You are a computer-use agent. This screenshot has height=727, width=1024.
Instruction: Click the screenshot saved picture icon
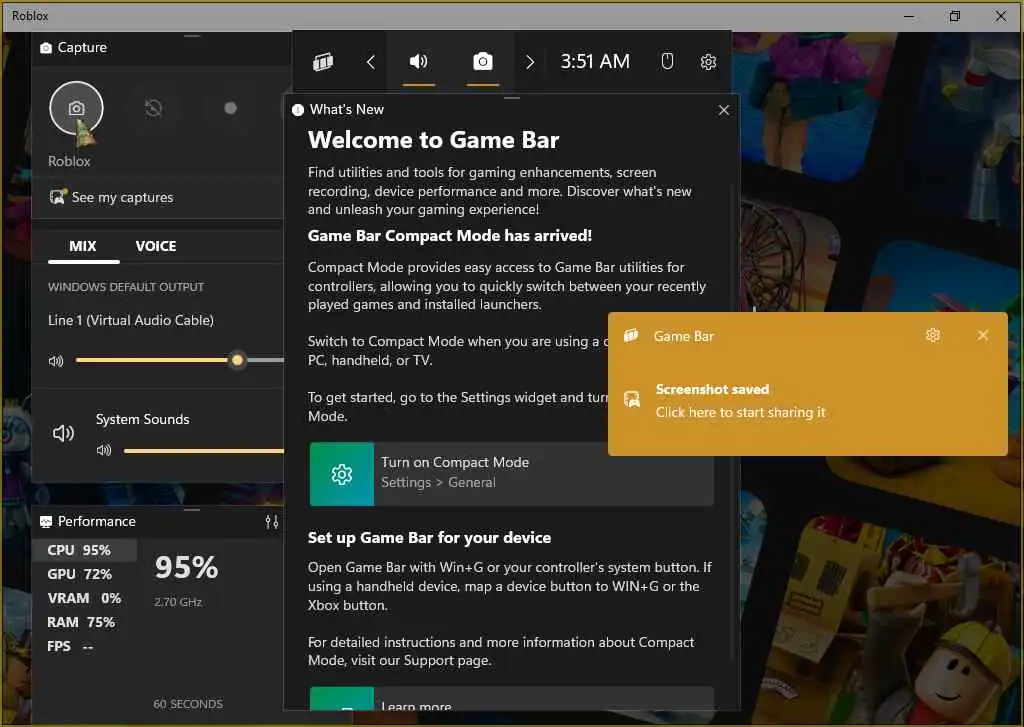pos(632,399)
